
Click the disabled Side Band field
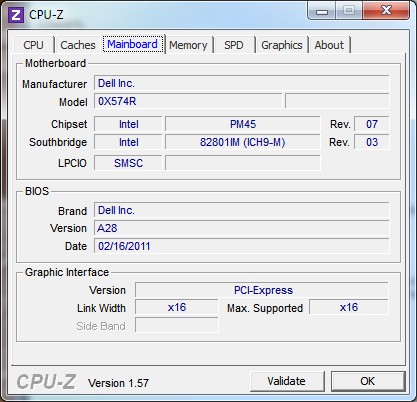point(177,325)
